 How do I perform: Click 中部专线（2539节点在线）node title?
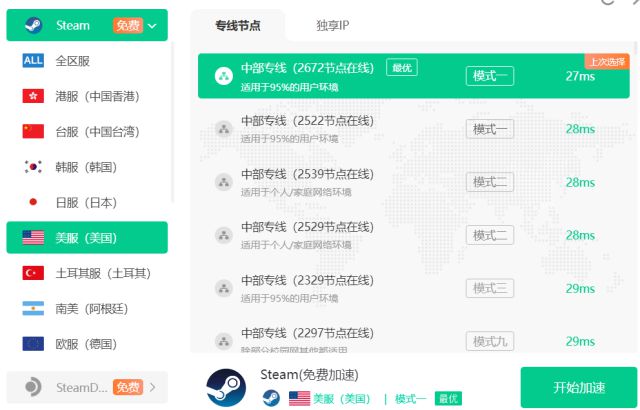click(x=307, y=174)
